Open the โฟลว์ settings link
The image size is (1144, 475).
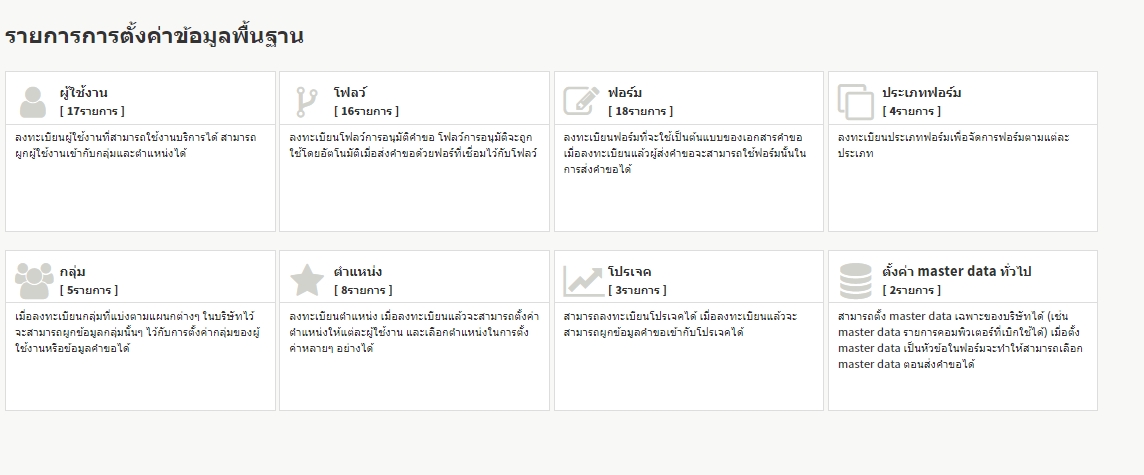pyautogui.click(x=350, y=93)
